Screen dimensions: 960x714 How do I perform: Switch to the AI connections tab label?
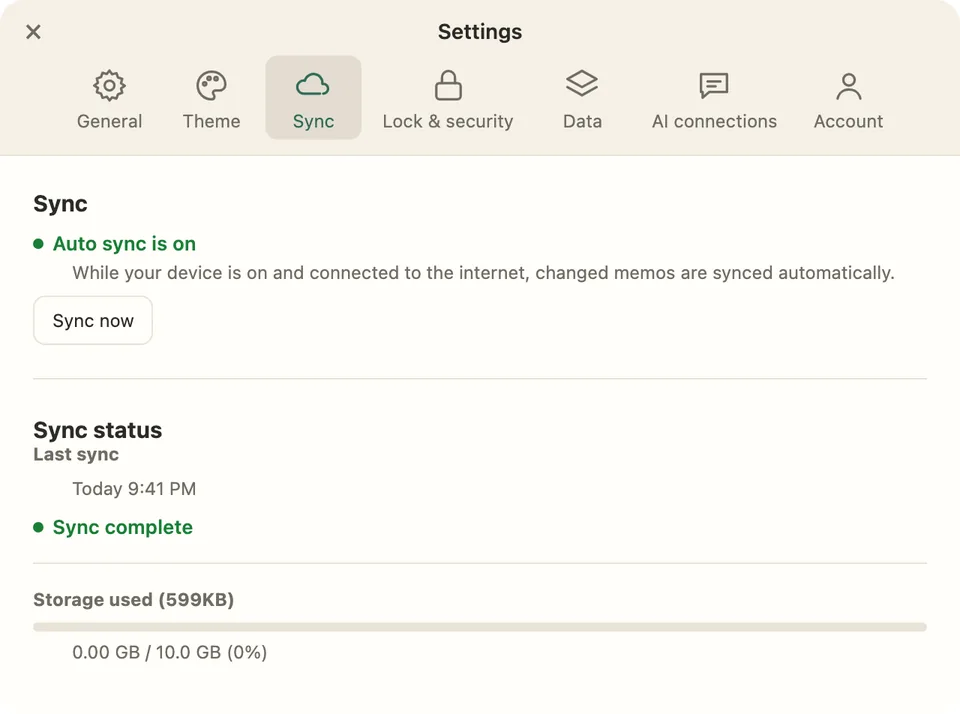coord(714,121)
